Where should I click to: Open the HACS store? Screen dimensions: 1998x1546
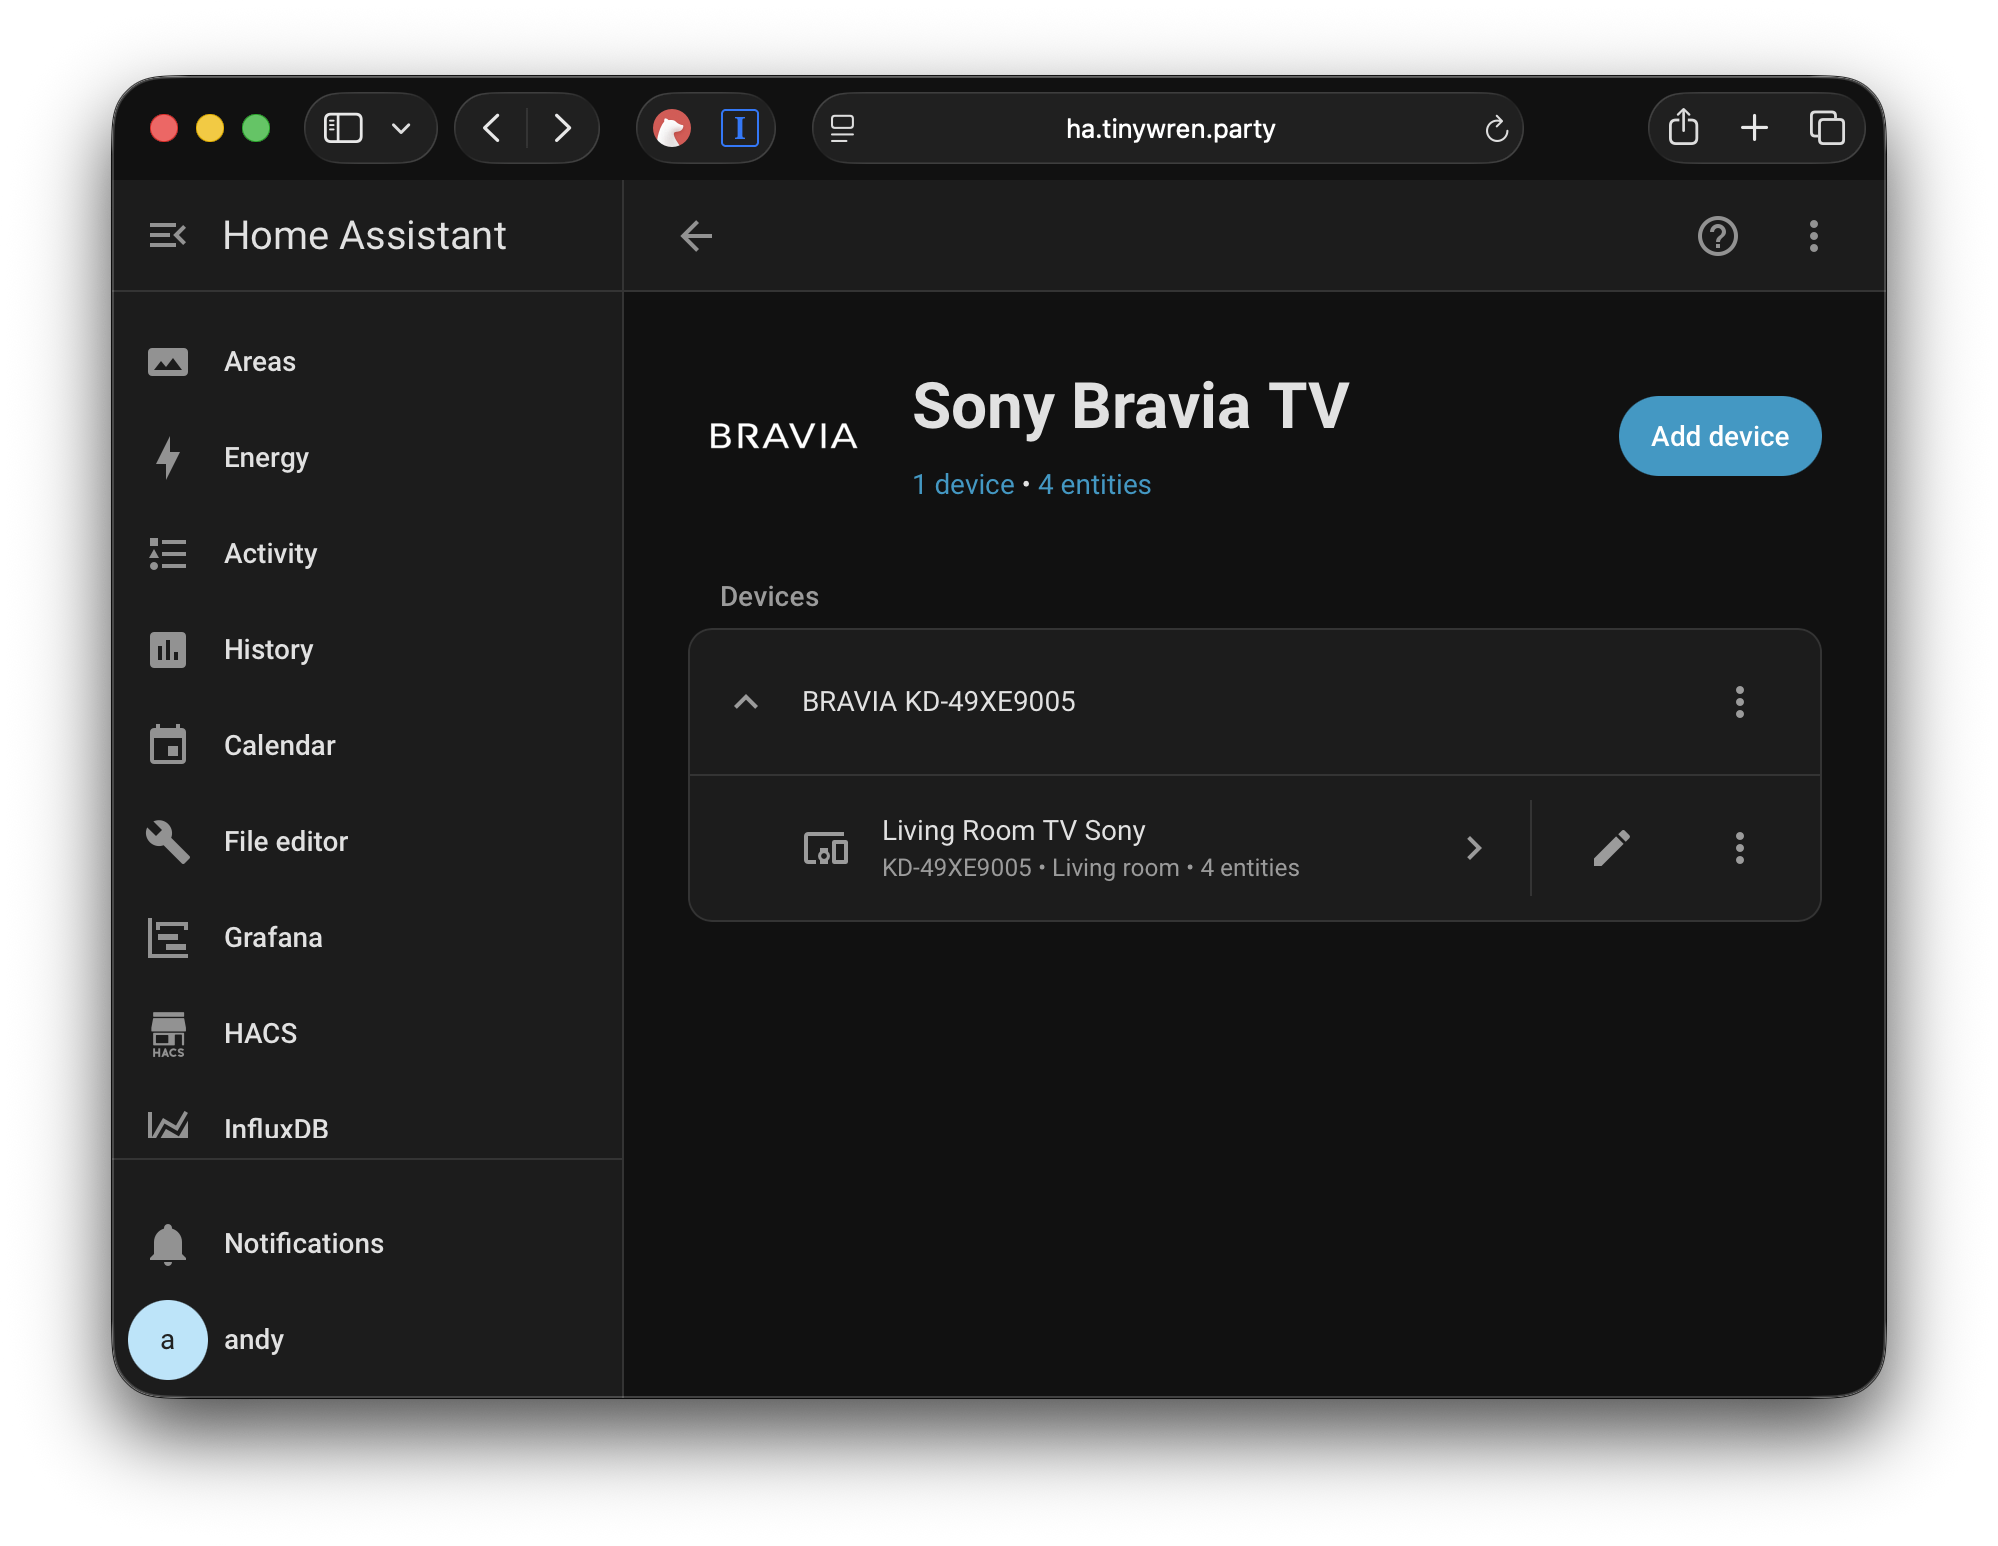coord(260,1033)
